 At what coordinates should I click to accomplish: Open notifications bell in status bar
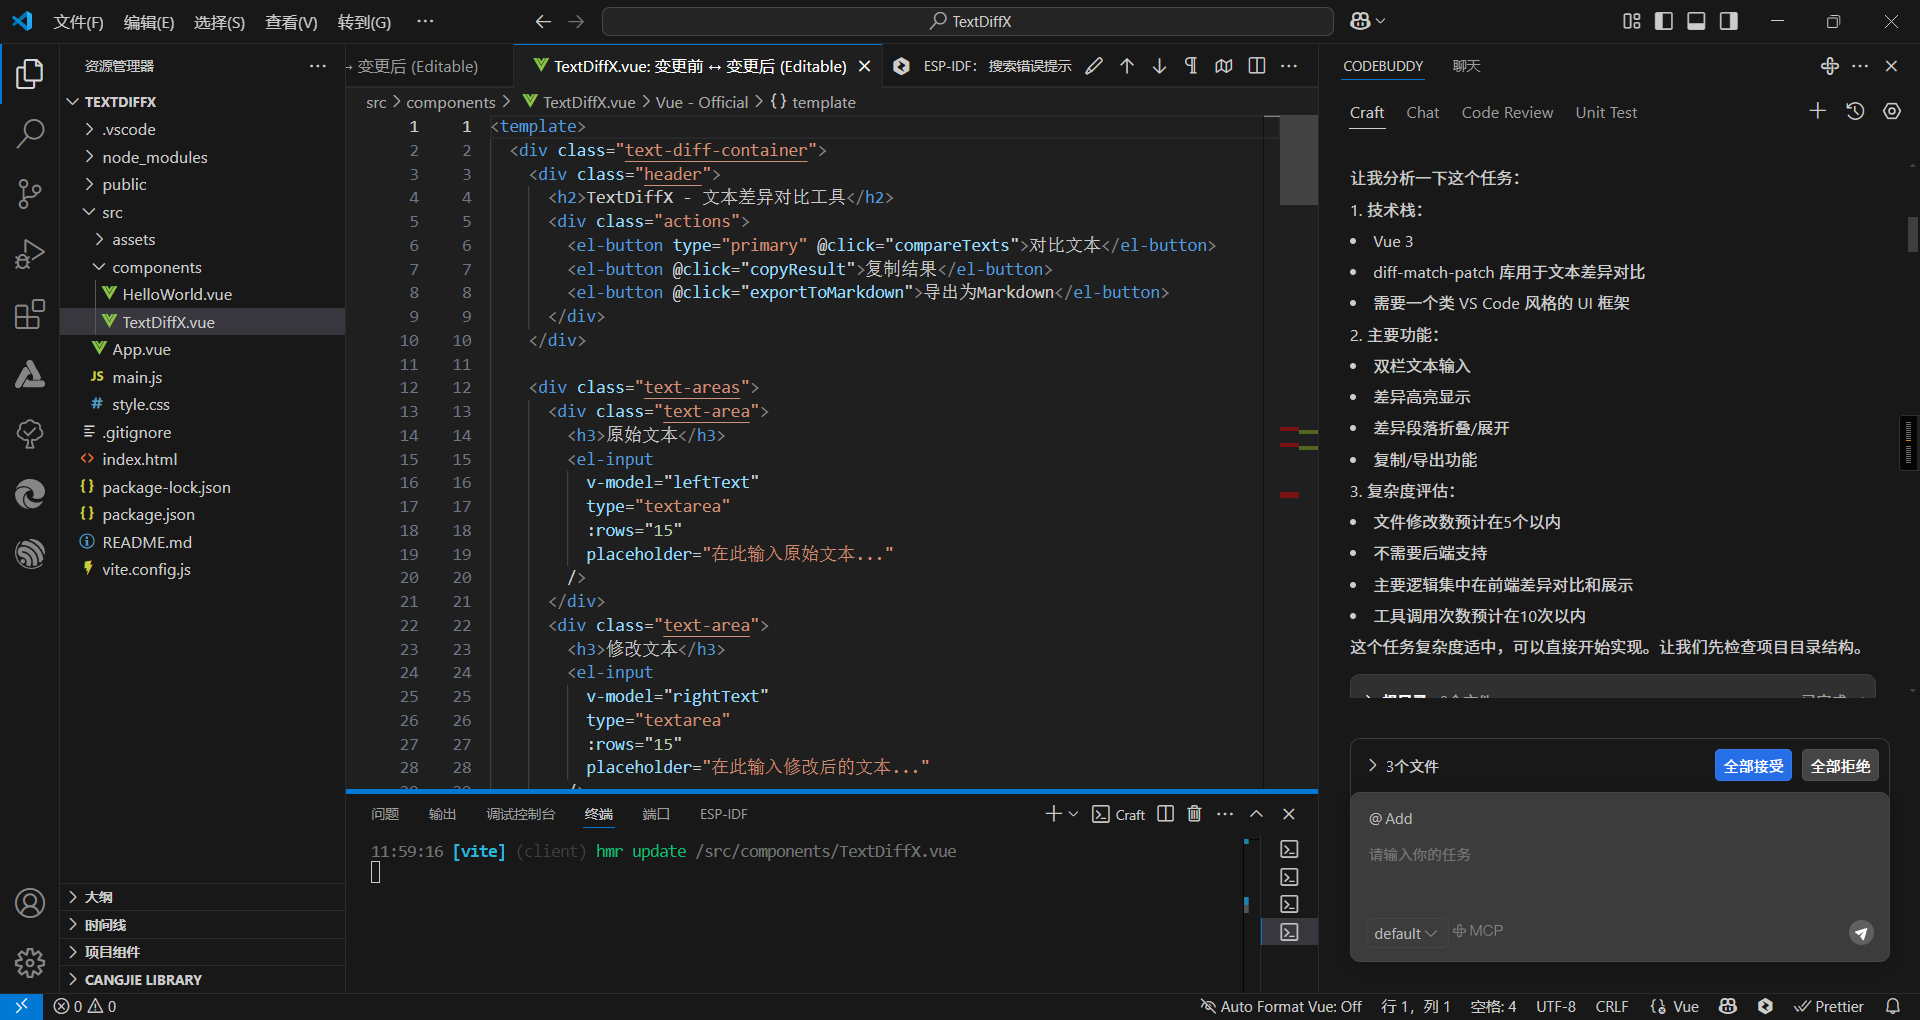(1893, 1006)
